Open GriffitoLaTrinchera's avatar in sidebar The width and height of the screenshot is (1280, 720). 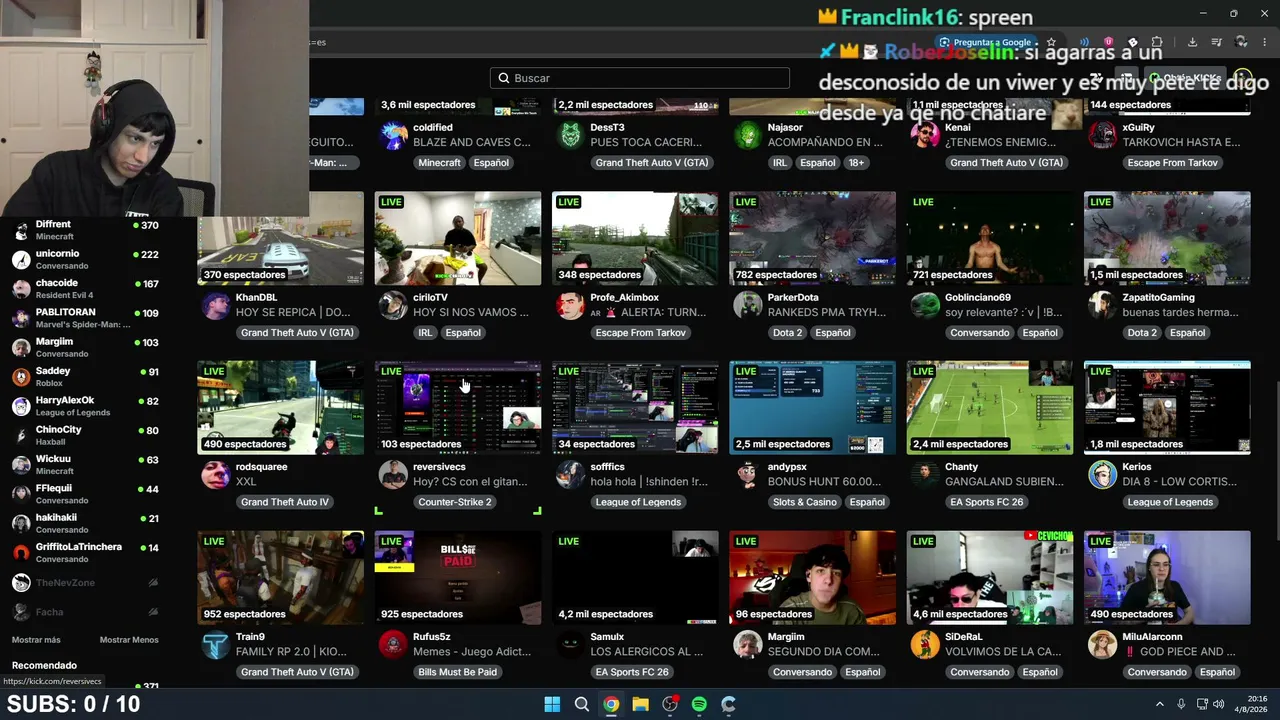[x=21, y=552]
